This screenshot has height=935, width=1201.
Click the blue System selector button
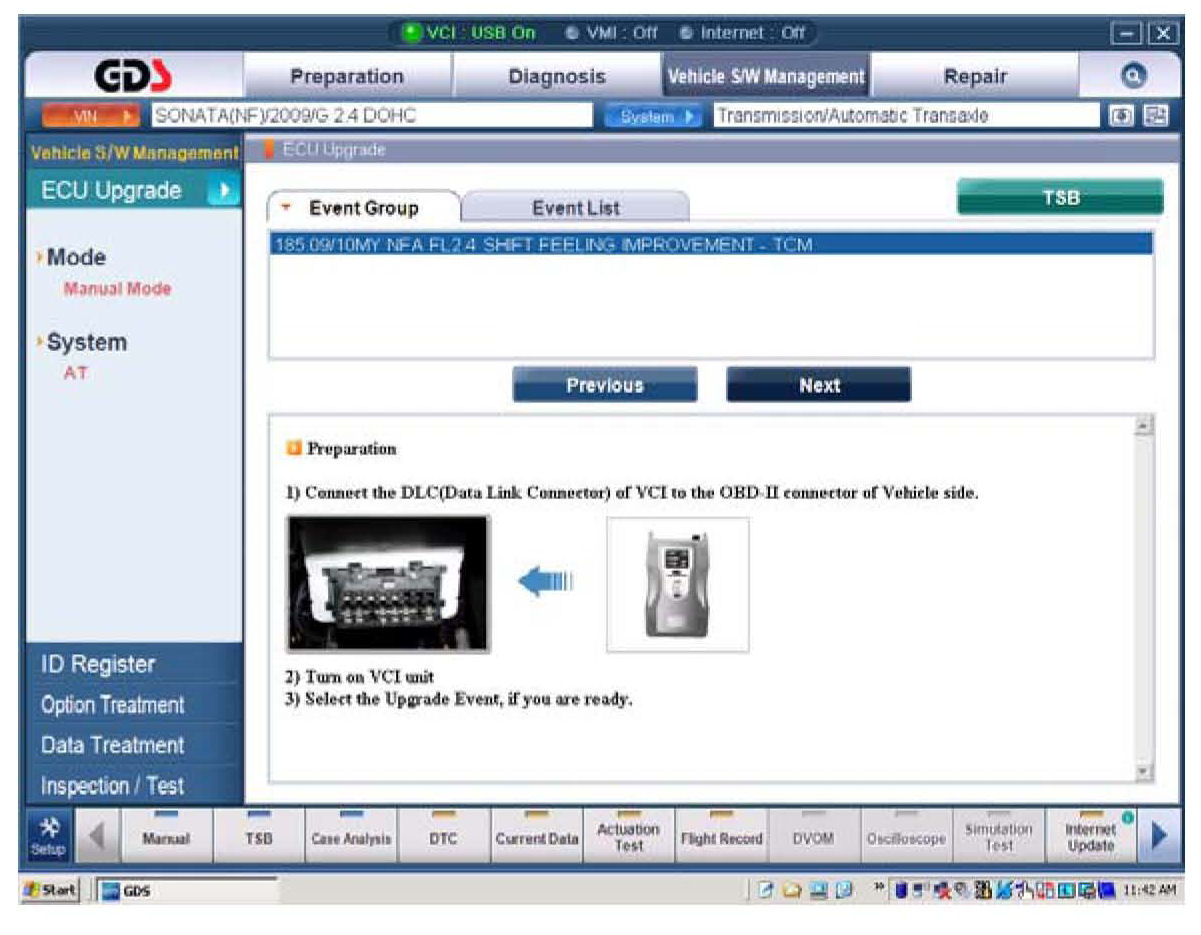pyautogui.click(x=655, y=116)
